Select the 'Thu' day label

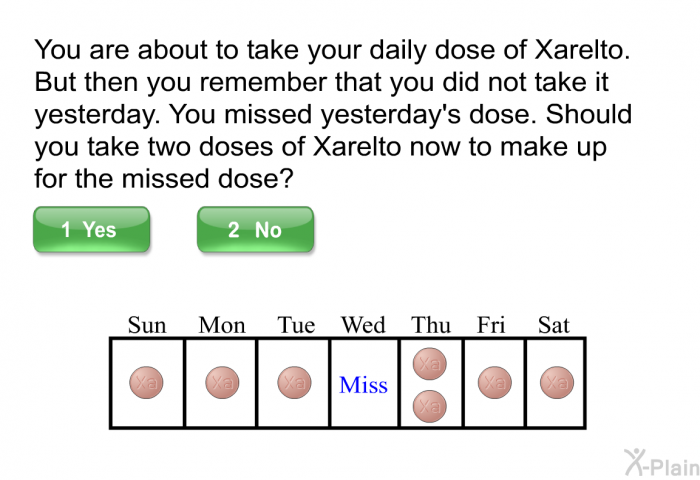(431, 325)
